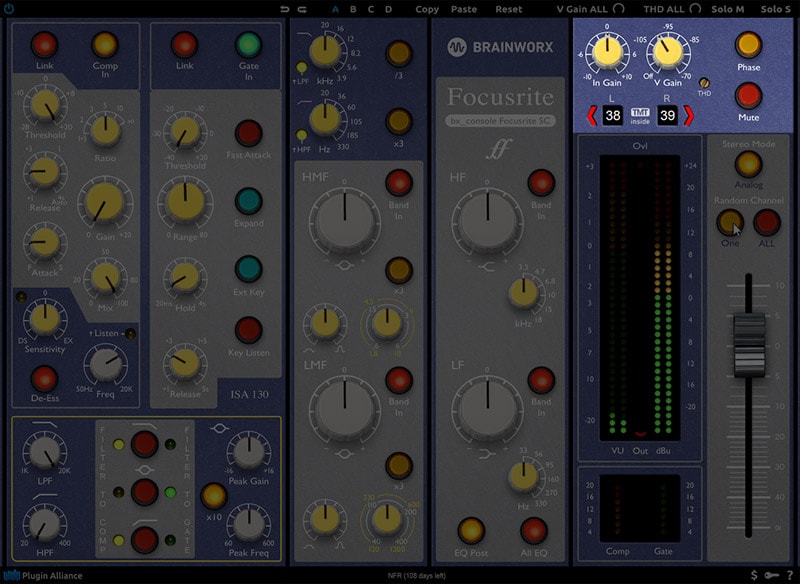Click the redo arrow icon

click(x=303, y=9)
